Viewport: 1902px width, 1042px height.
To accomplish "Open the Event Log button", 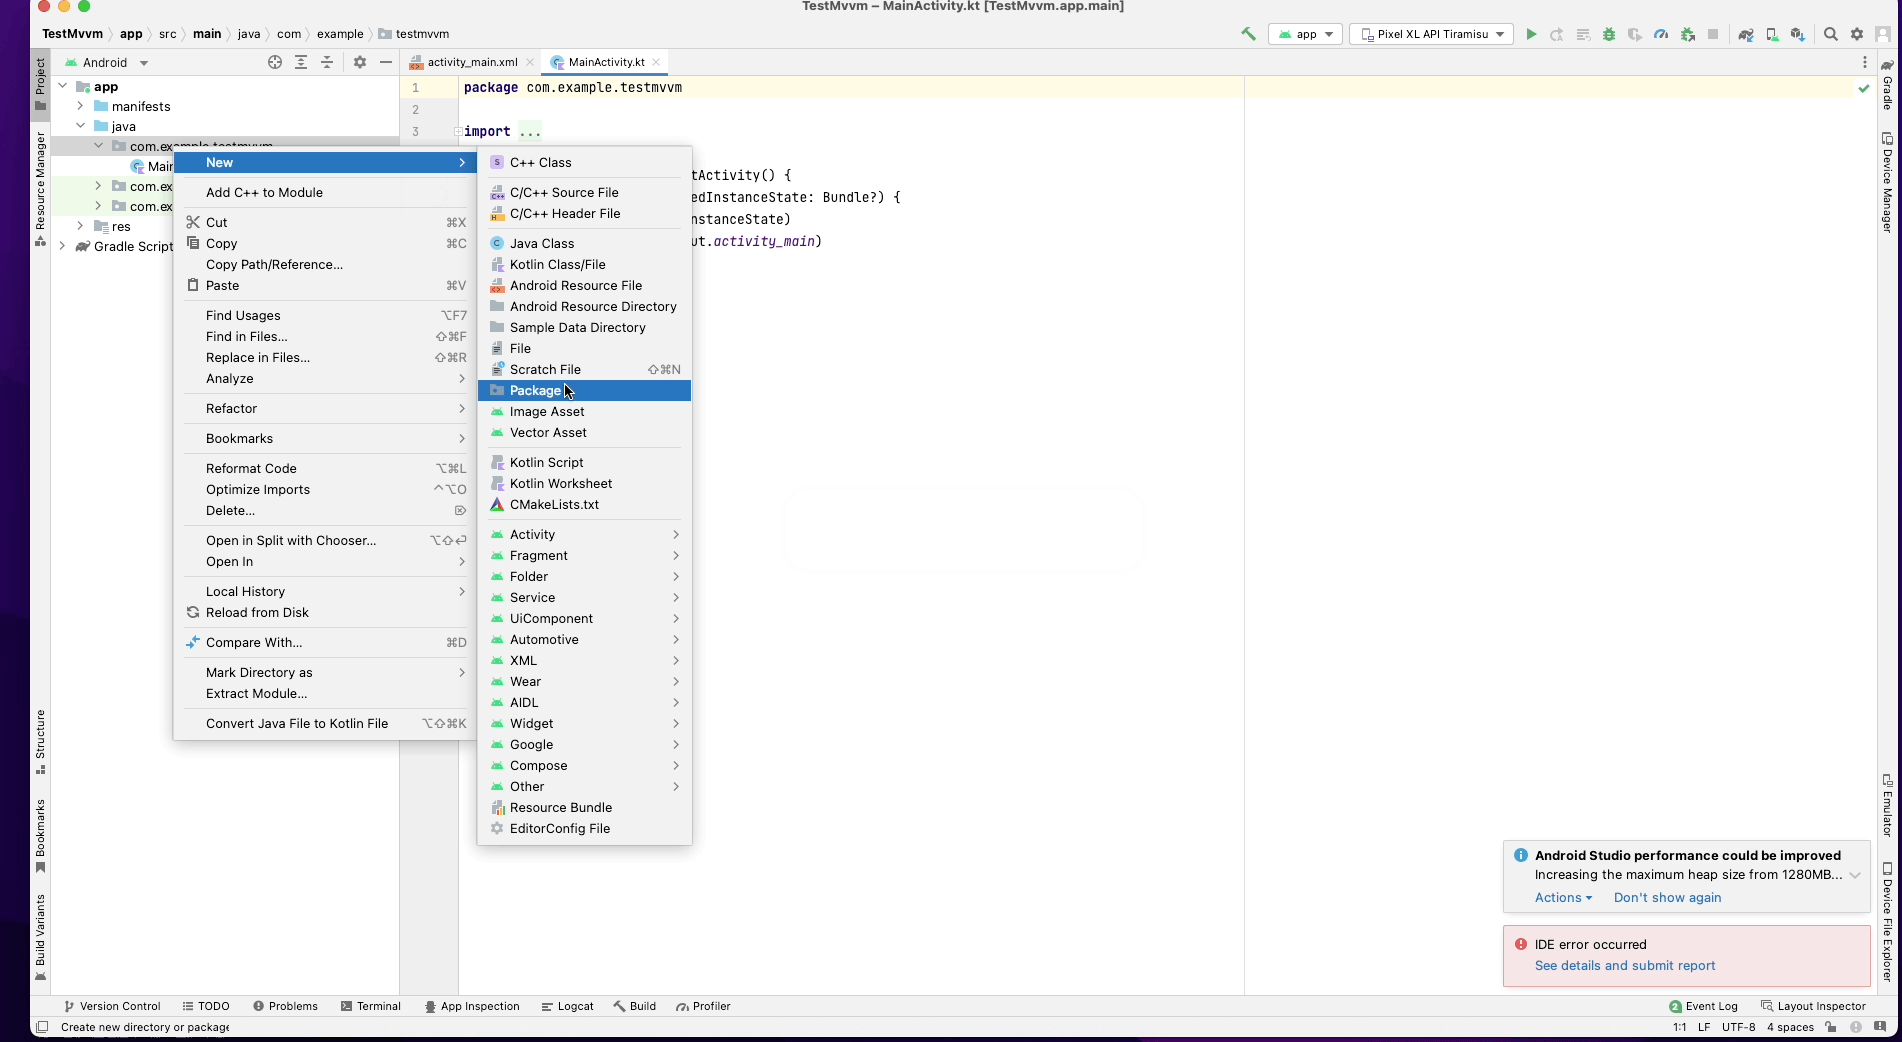I will (1703, 1006).
